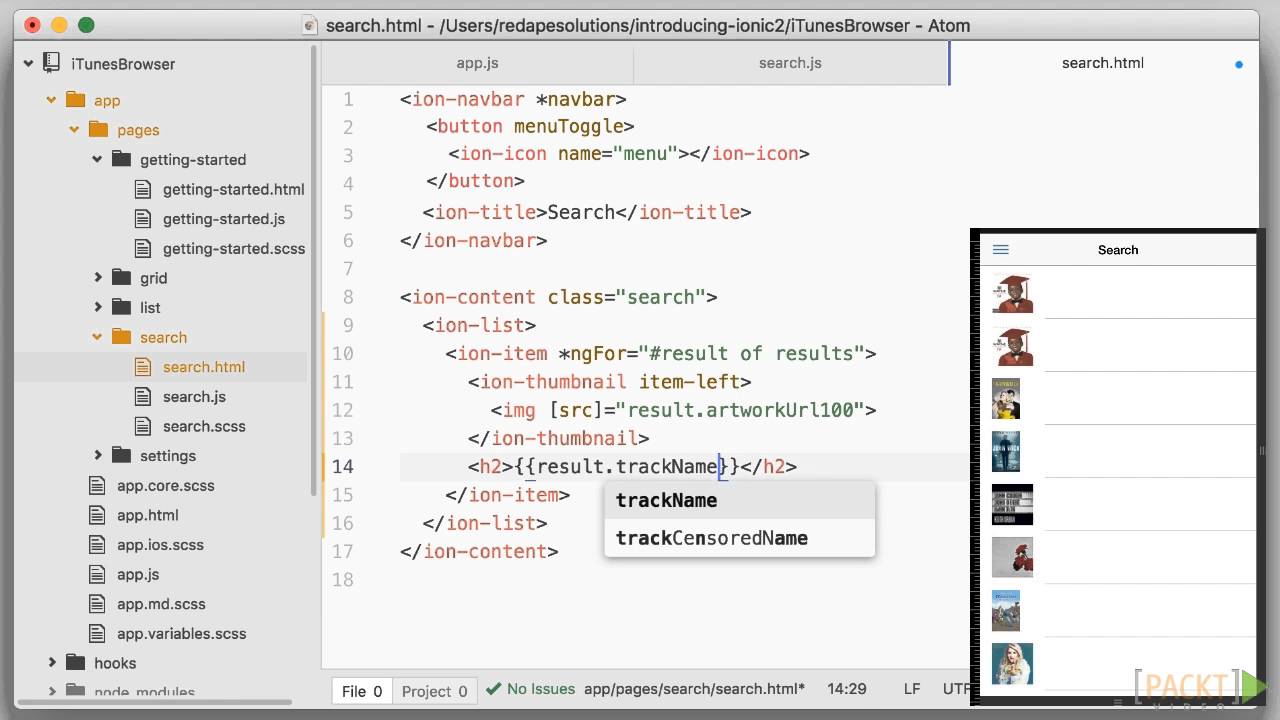The image size is (1280, 720).
Task: Click the app.js file icon in tree
Action: pos(97,574)
